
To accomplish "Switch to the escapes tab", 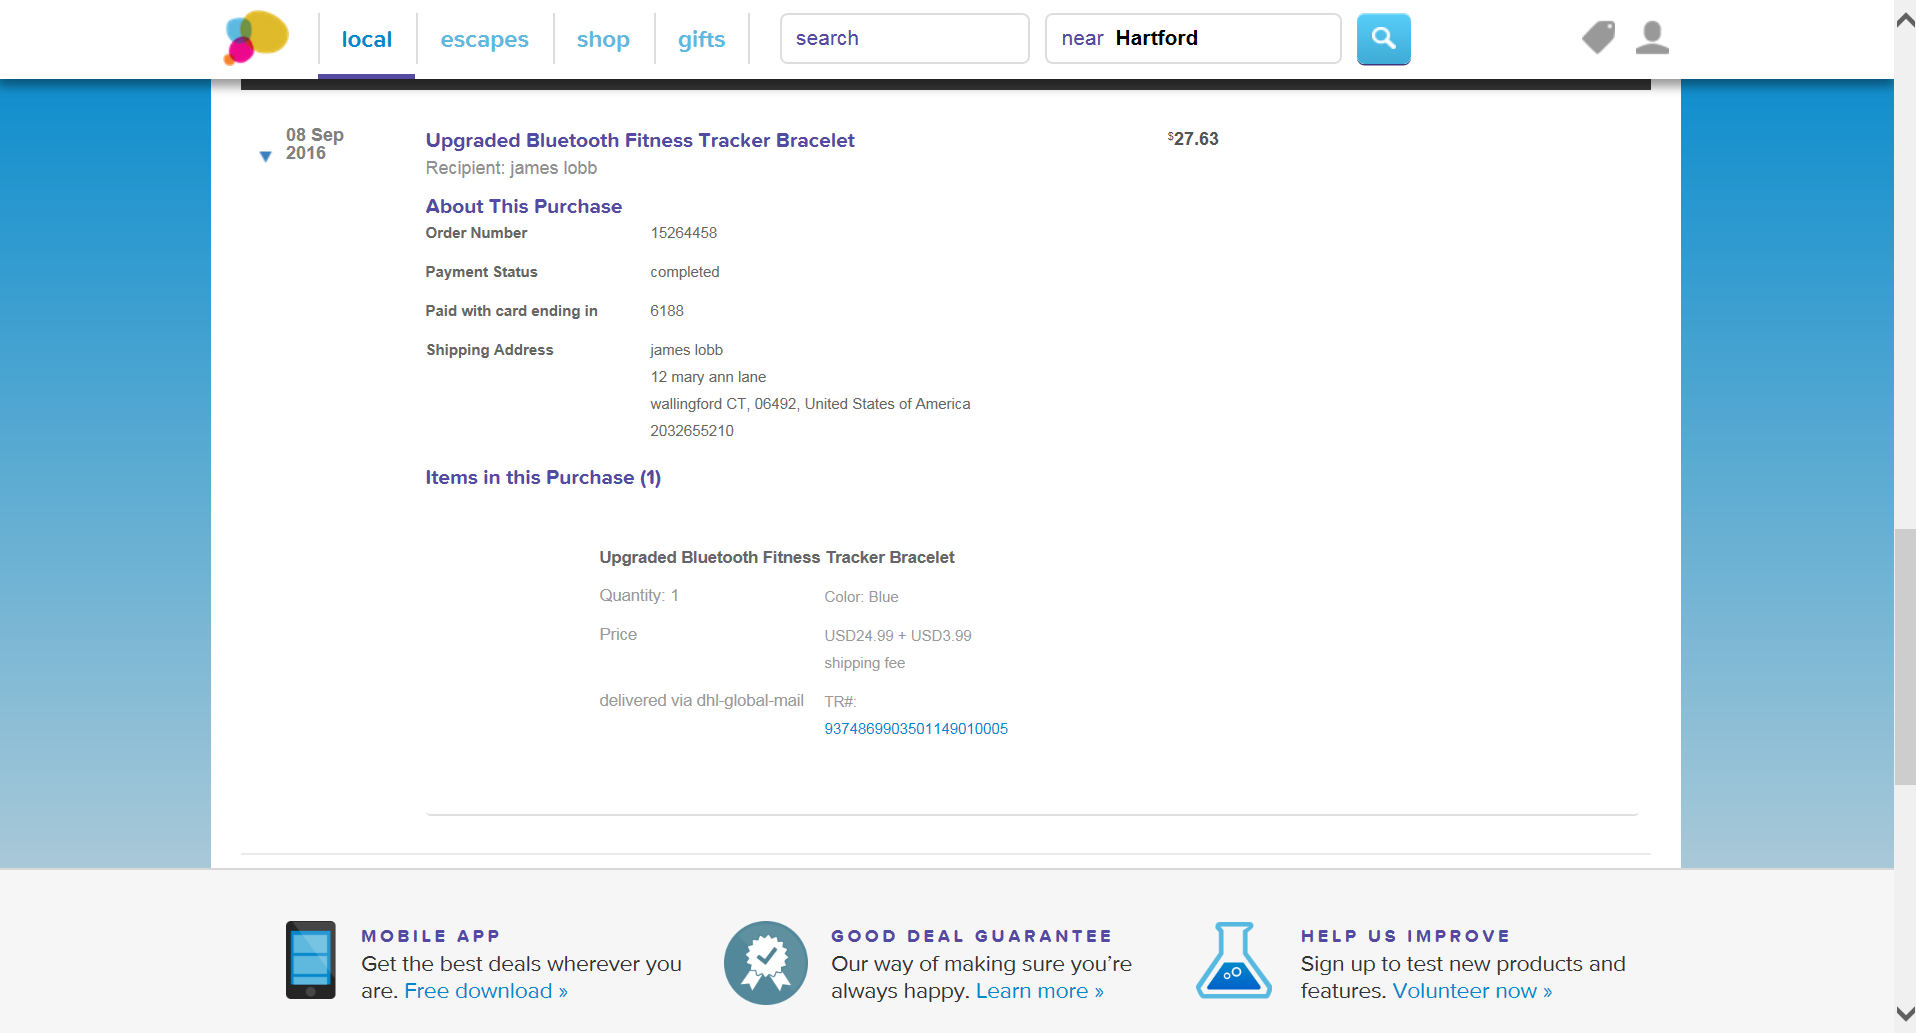I will click(484, 39).
